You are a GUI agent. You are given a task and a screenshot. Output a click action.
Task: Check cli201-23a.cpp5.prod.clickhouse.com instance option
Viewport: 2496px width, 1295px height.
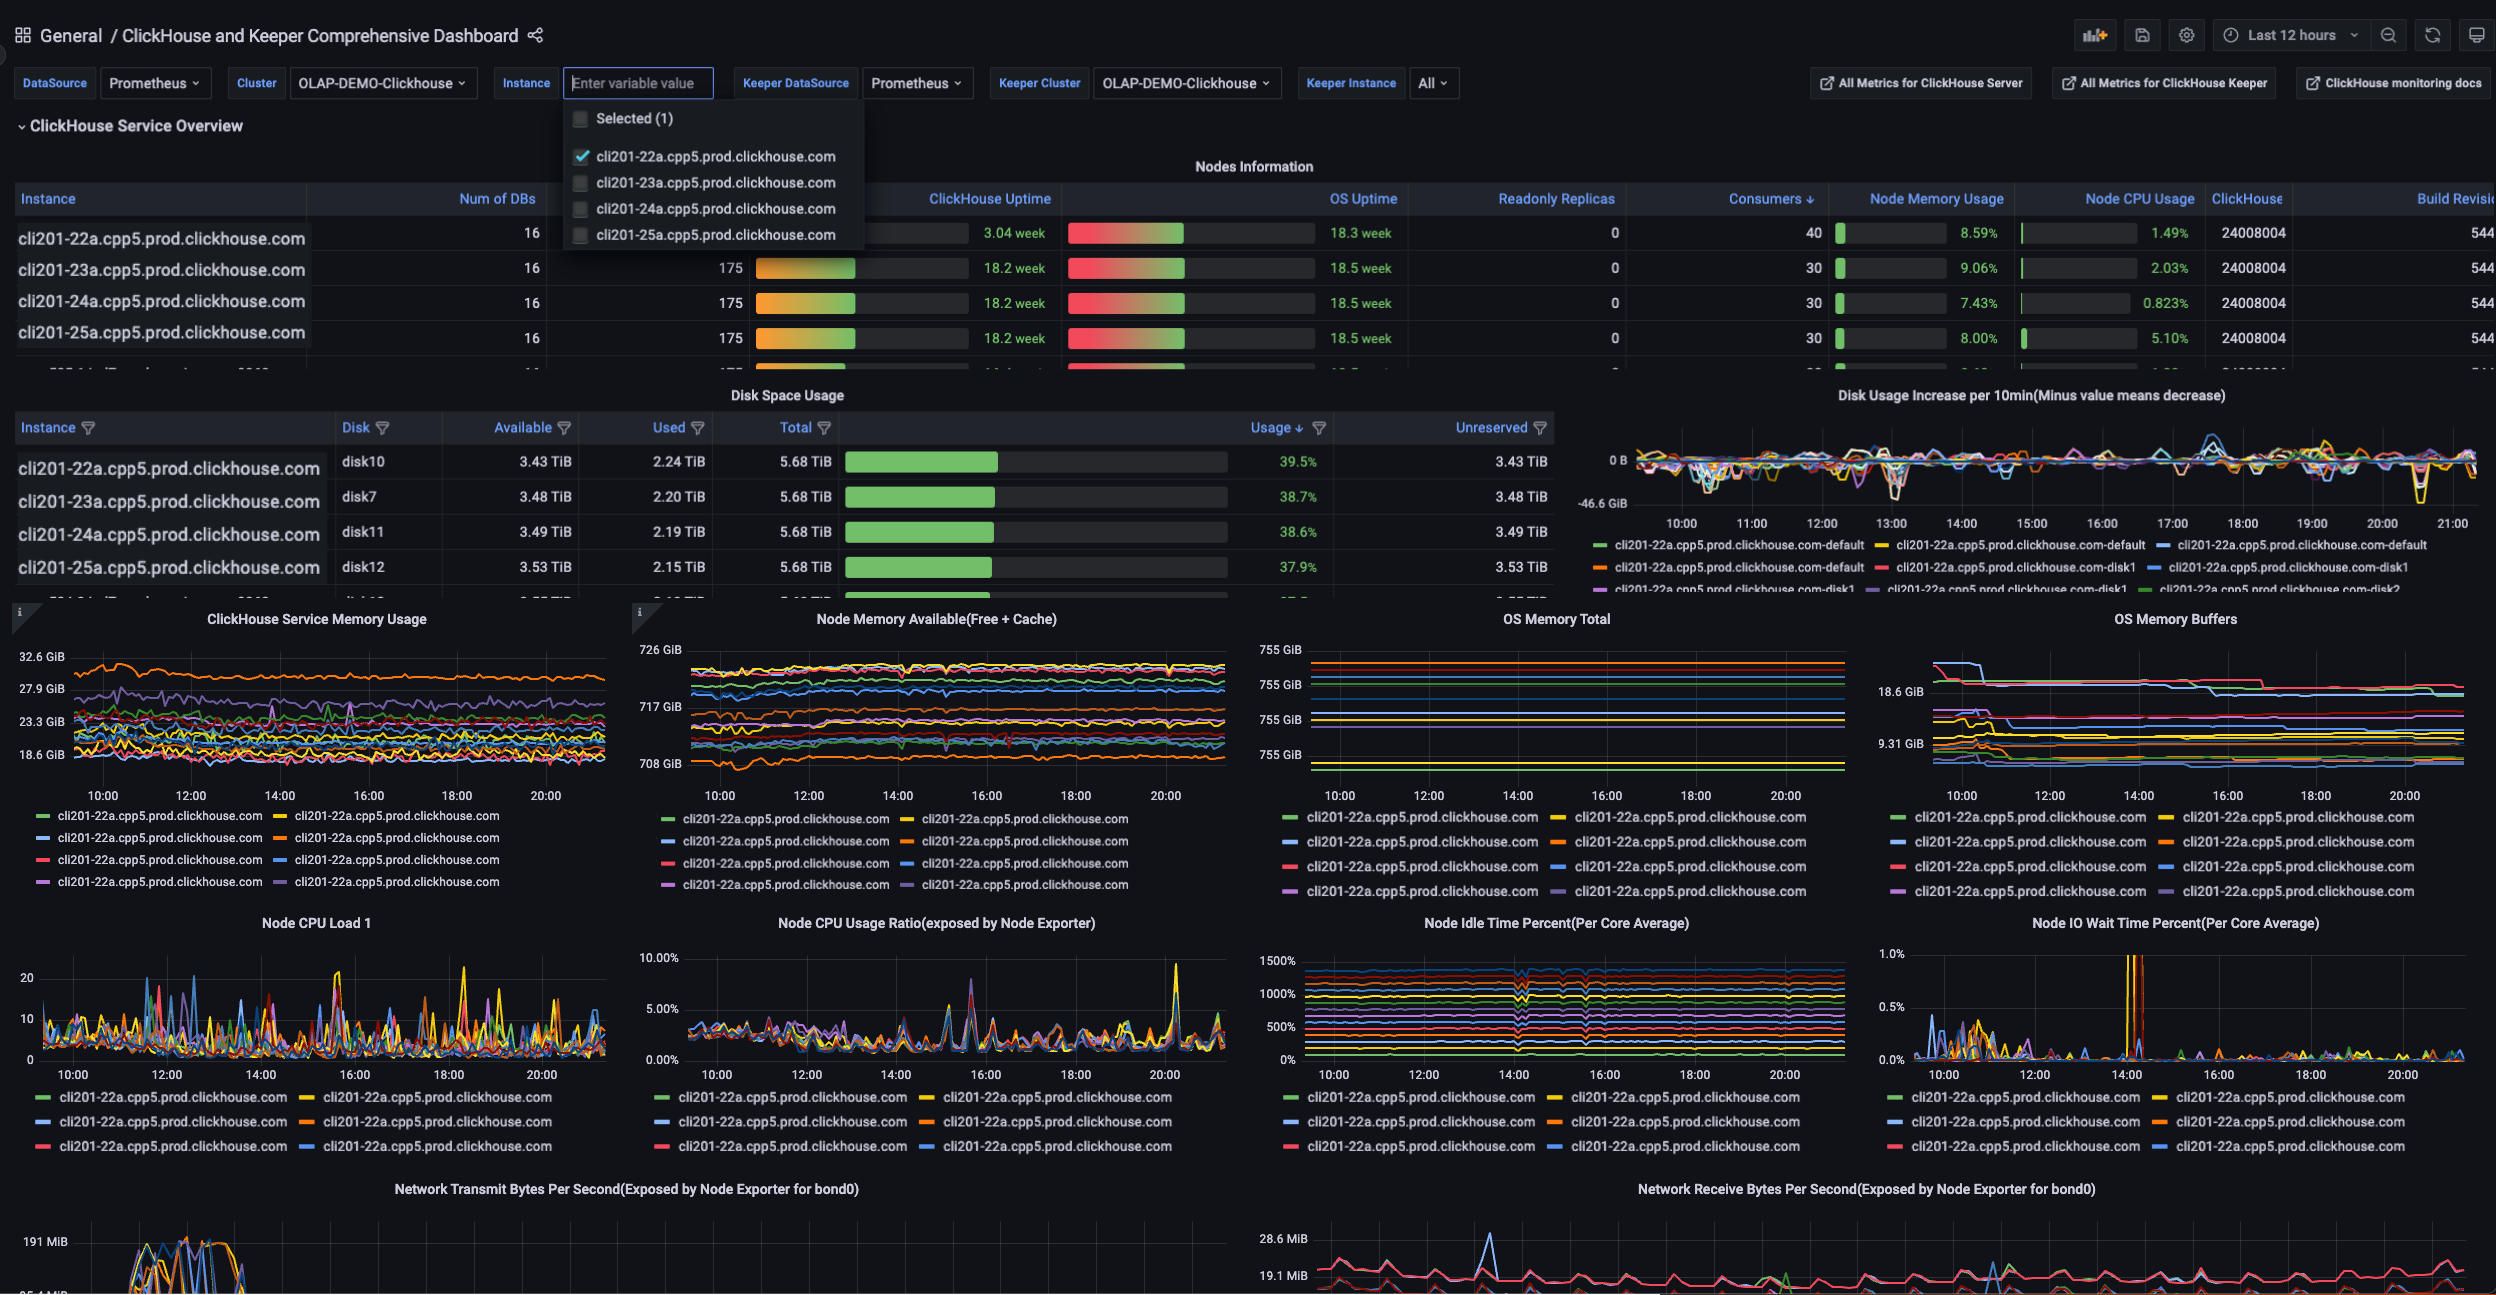581,183
